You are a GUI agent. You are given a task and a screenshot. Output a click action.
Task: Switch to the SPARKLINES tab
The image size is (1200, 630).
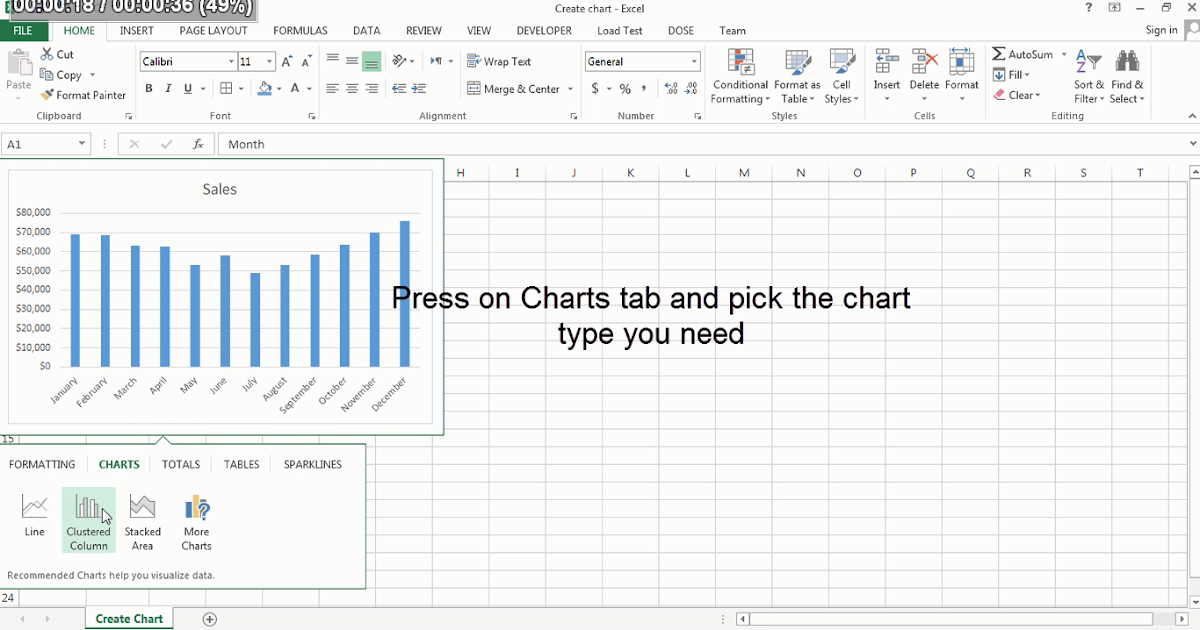pyautogui.click(x=314, y=464)
